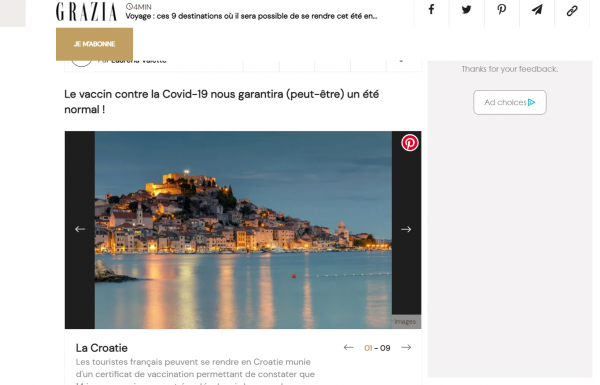
Task: Select the La Croatie caption heading
Action: tap(102, 348)
